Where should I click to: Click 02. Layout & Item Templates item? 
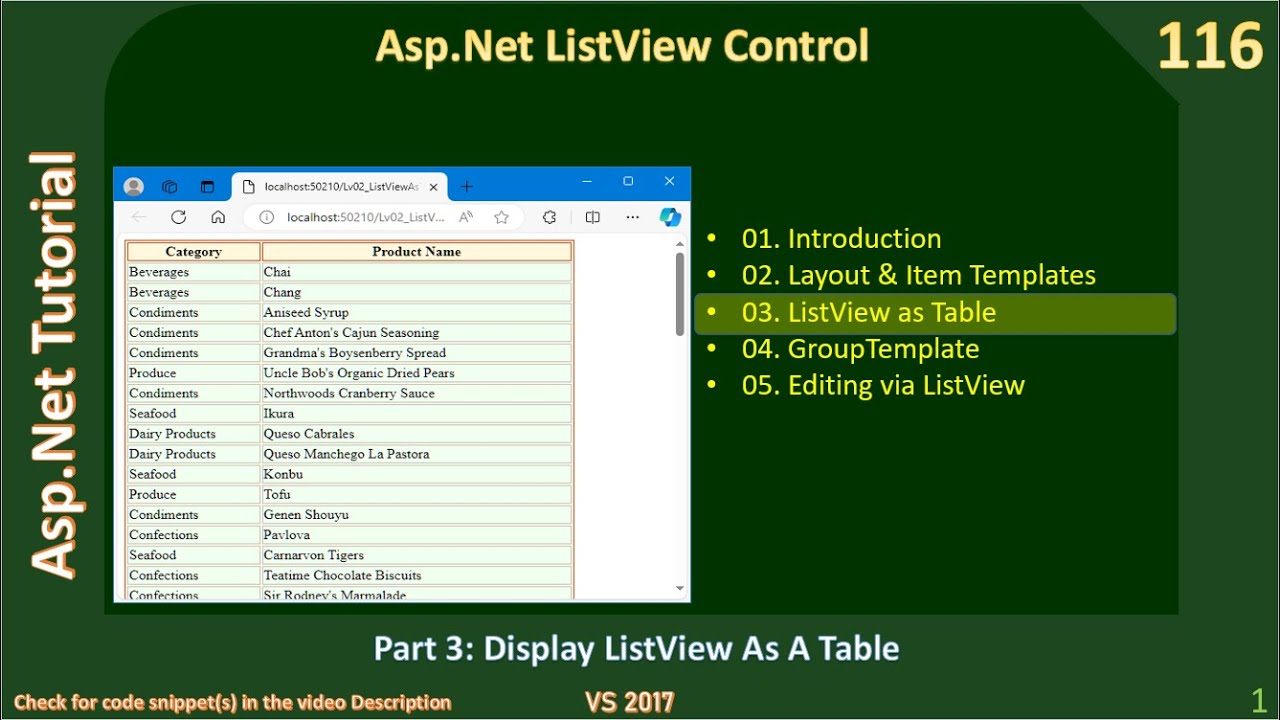click(918, 275)
